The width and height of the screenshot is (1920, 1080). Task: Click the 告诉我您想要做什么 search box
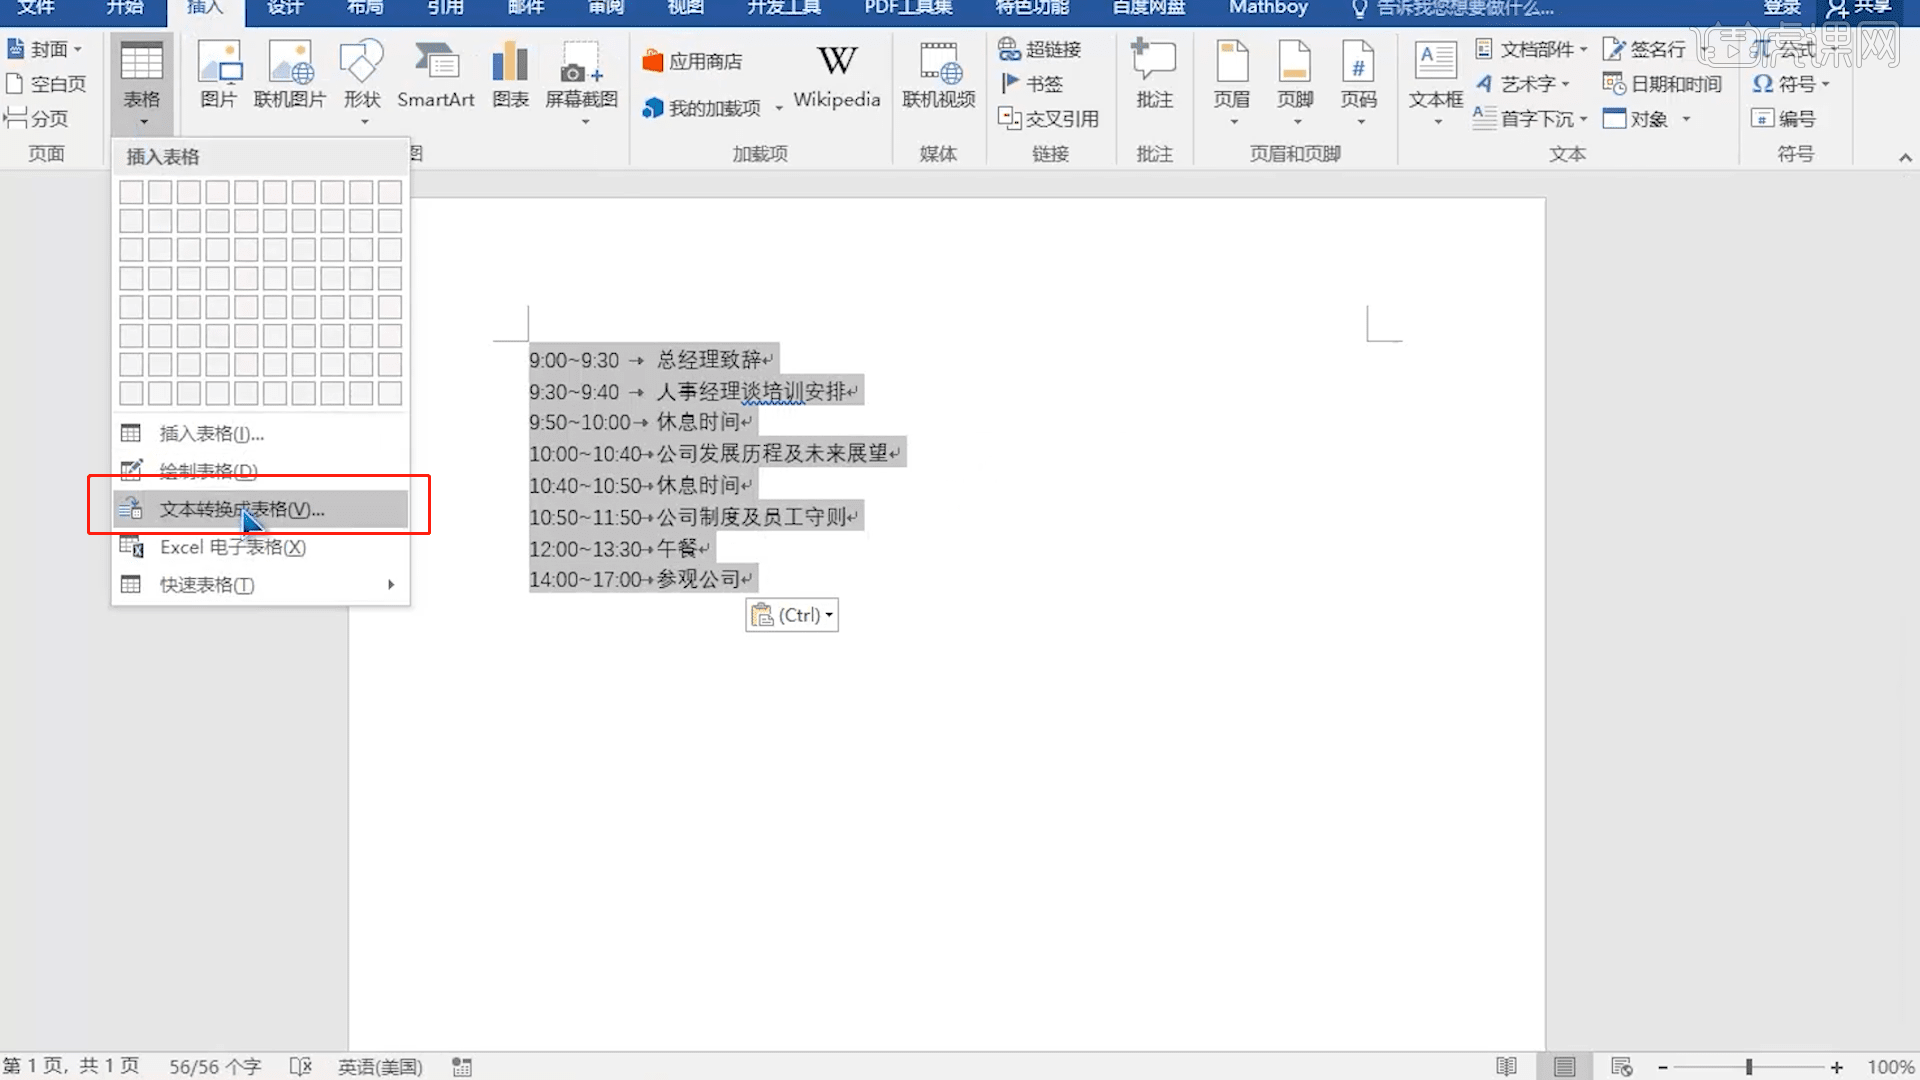pyautogui.click(x=1452, y=9)
